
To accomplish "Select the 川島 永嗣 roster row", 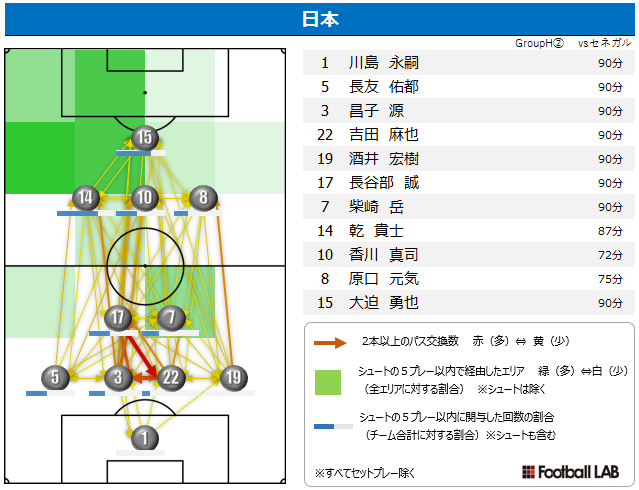I will click(x=469, y=63).
